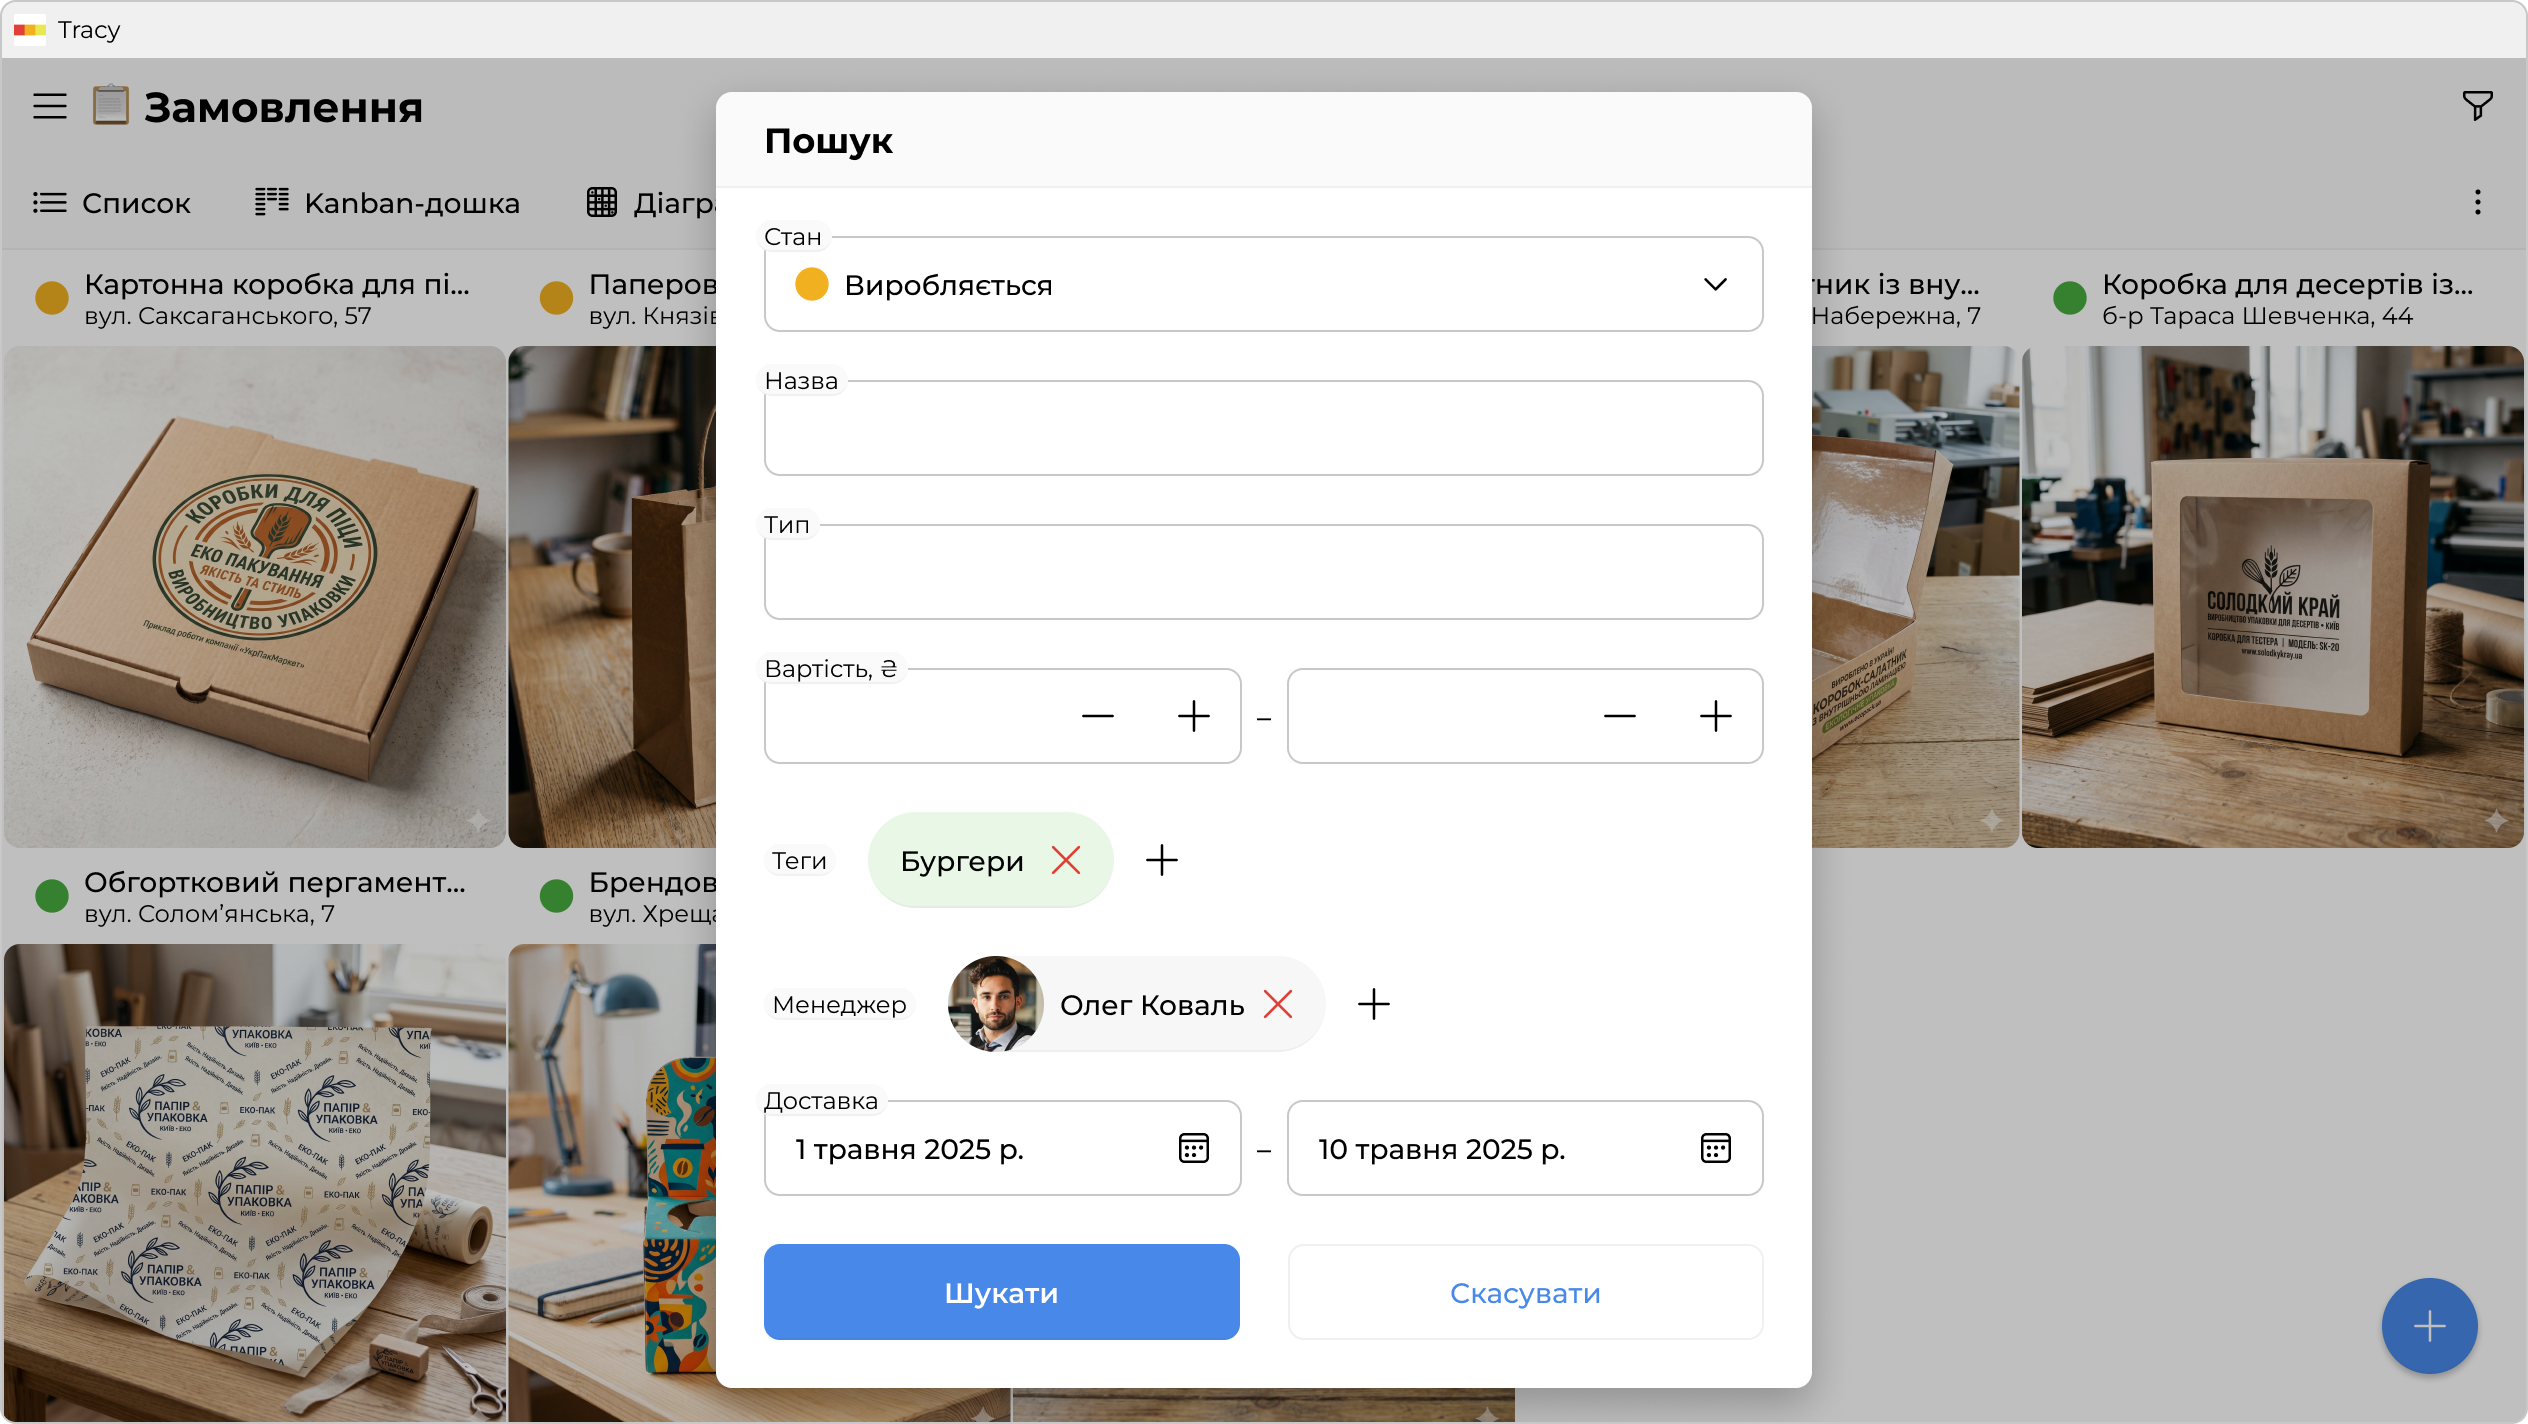Viewport: 2528px width, 1424px height.
Task: Add another manager with plus icon
Action: [1373, 1004]
